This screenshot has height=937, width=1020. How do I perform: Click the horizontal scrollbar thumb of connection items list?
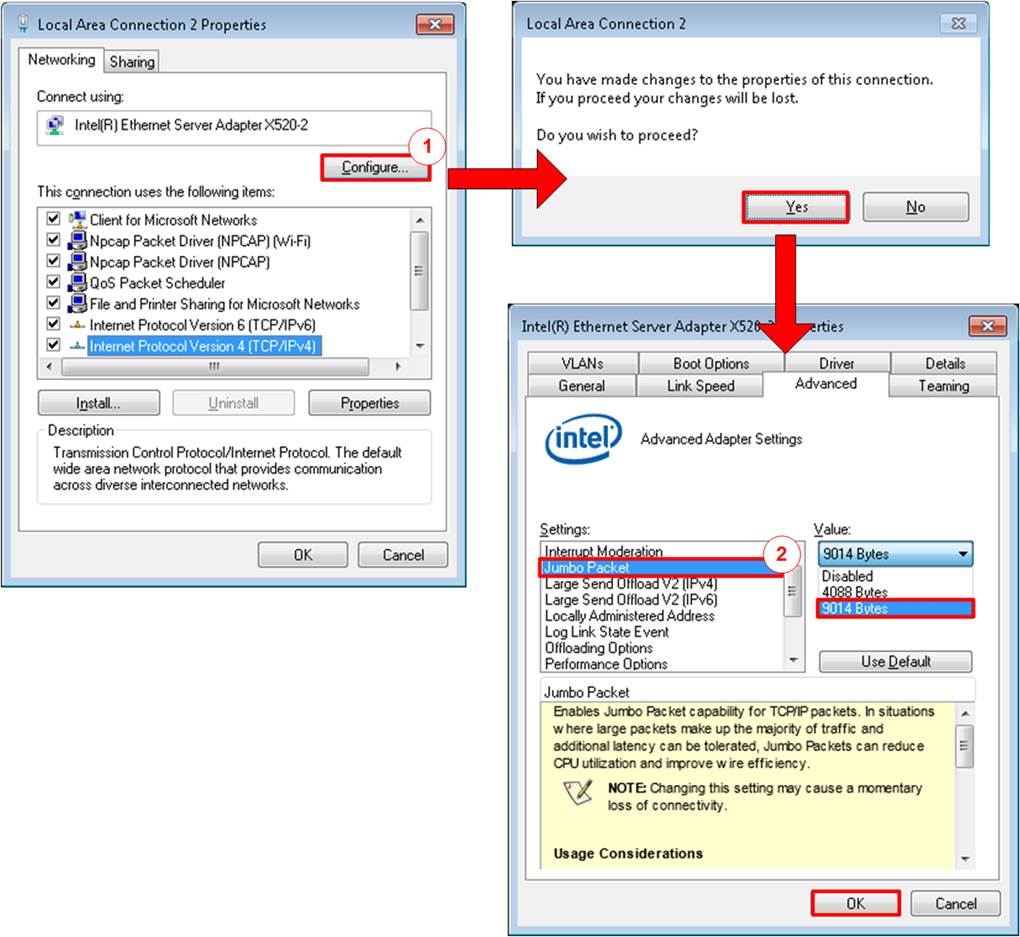(x=215, y=366)
